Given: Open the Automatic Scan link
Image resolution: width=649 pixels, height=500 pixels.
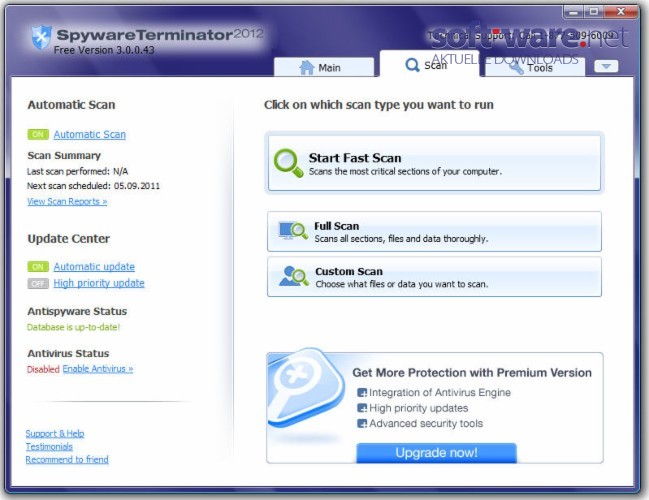Looking at the screenshot, I should pos(89,135).
